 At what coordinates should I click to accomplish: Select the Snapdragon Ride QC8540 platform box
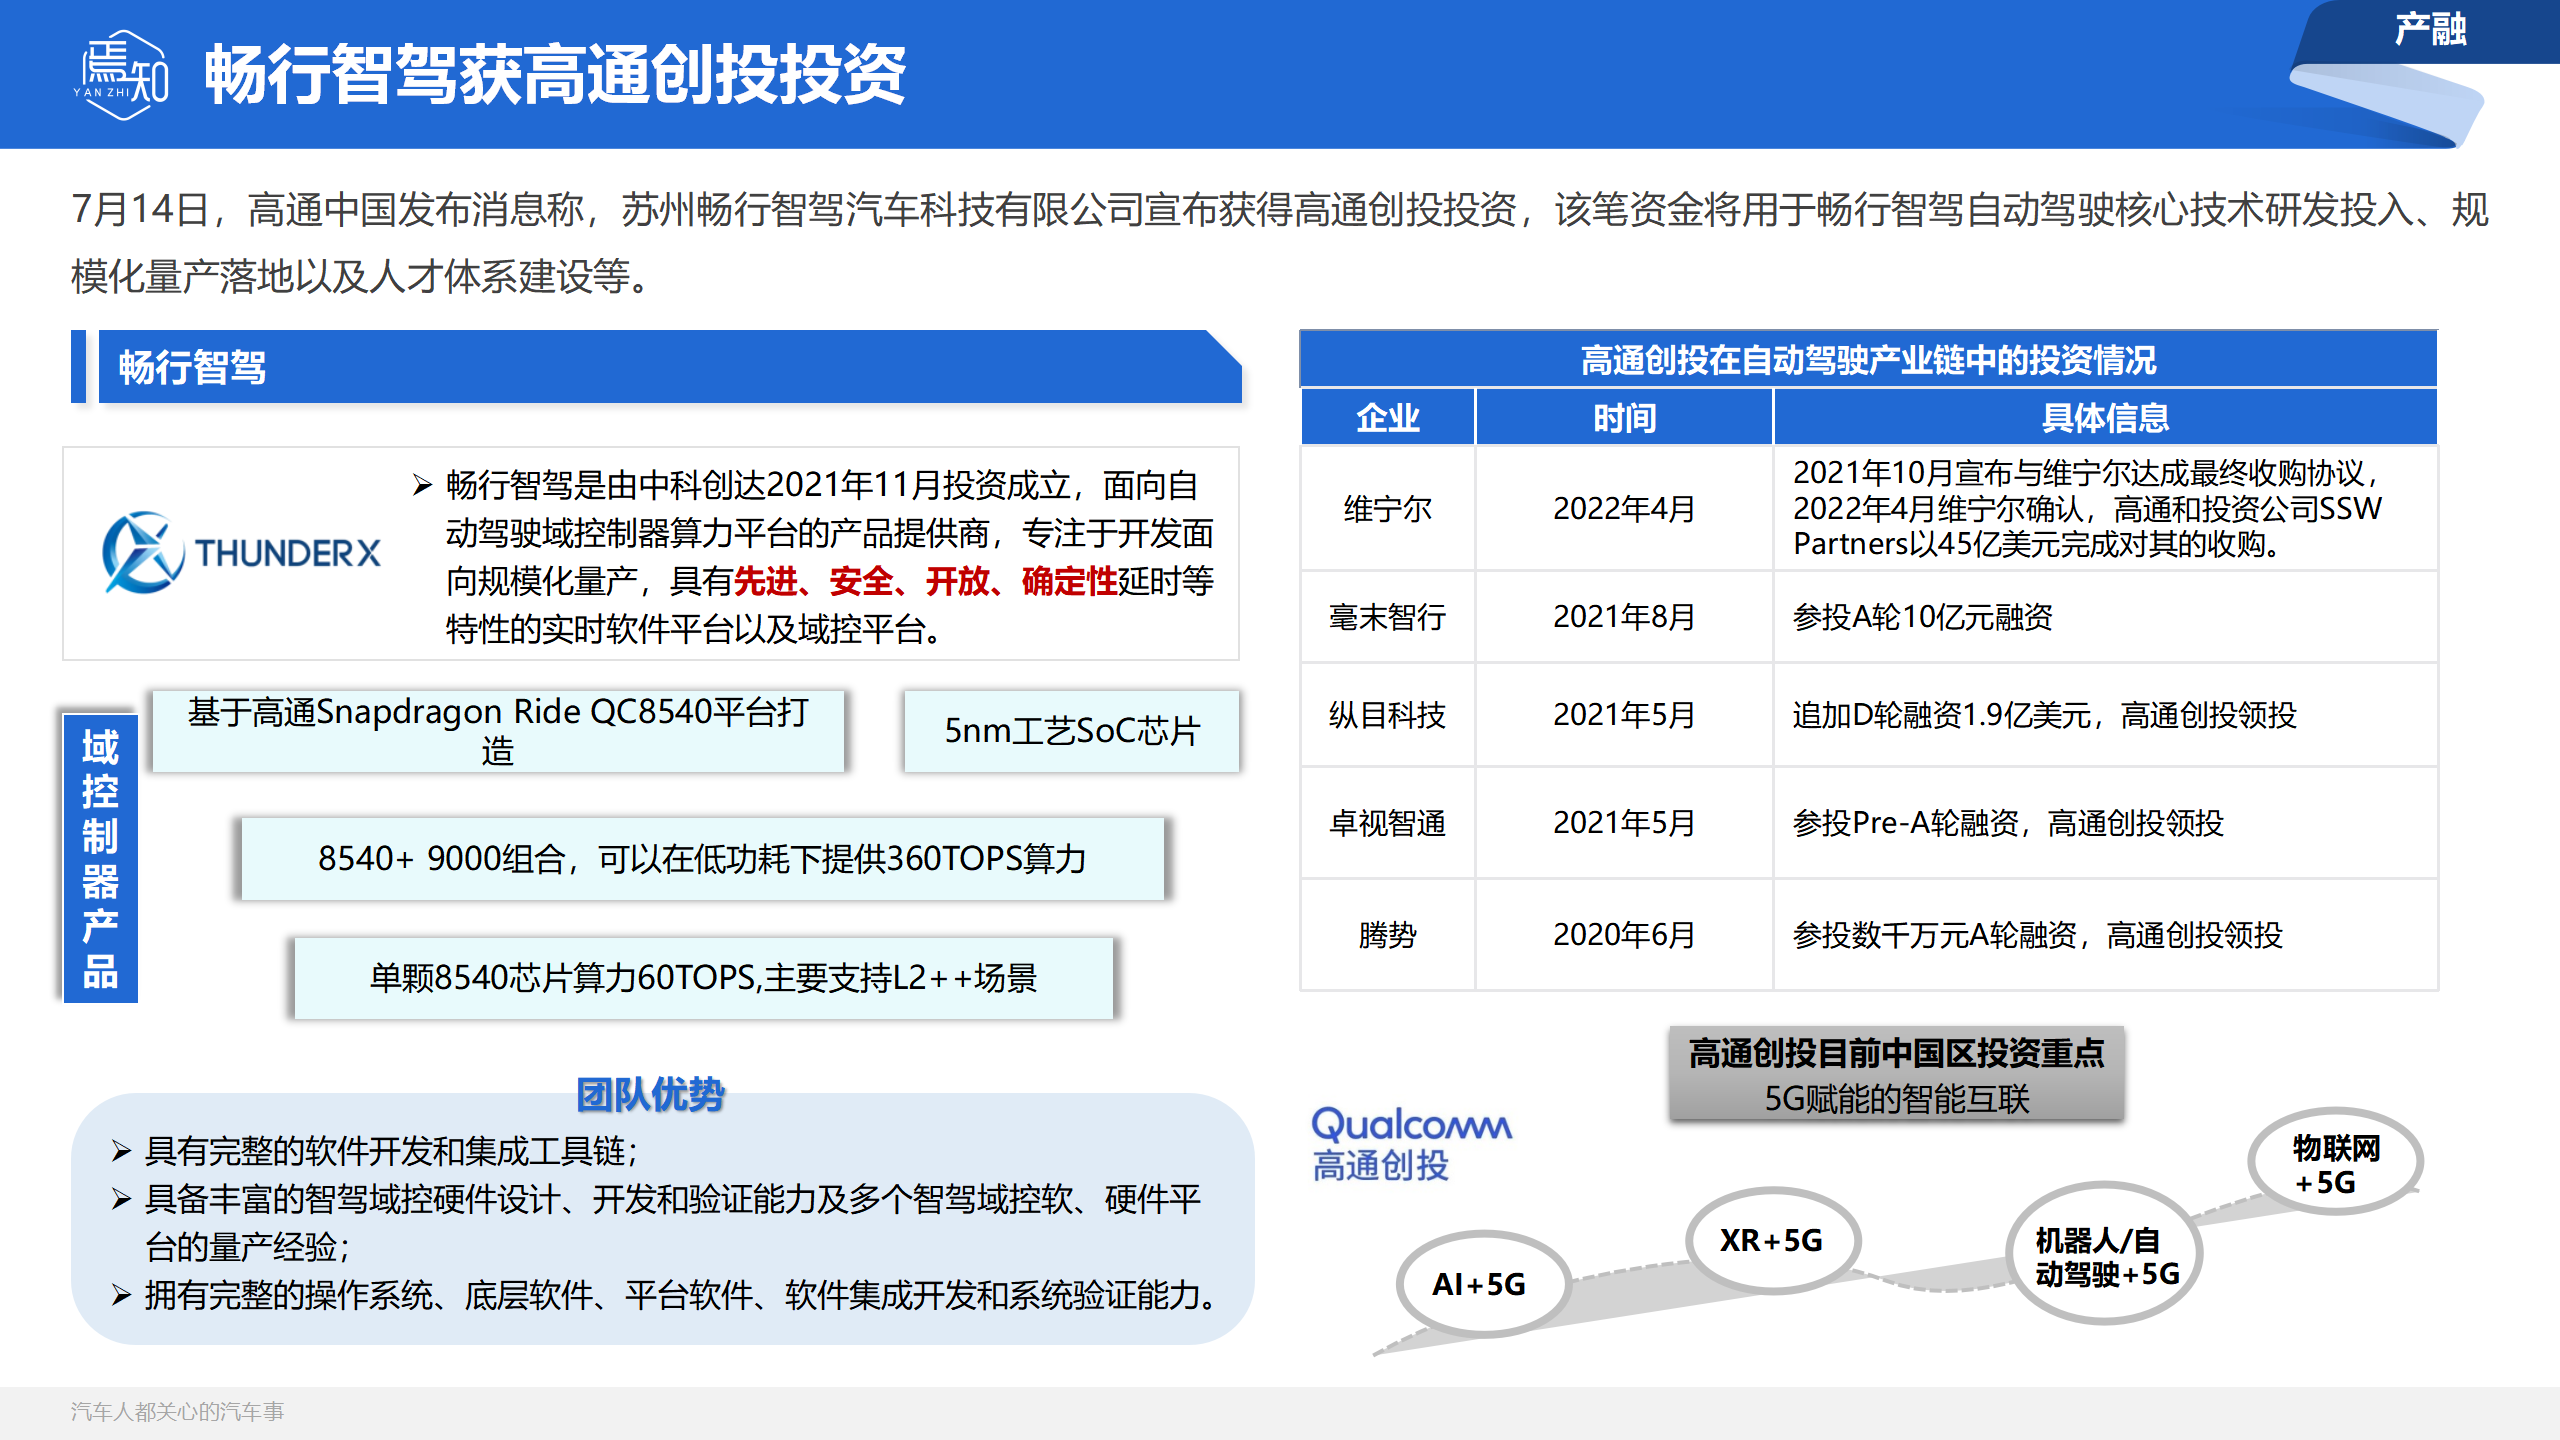[498, 731]
